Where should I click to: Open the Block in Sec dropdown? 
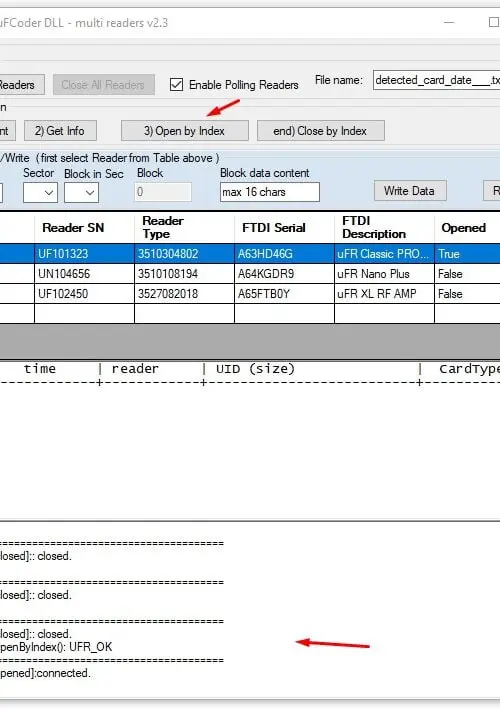tap(81, 193)
